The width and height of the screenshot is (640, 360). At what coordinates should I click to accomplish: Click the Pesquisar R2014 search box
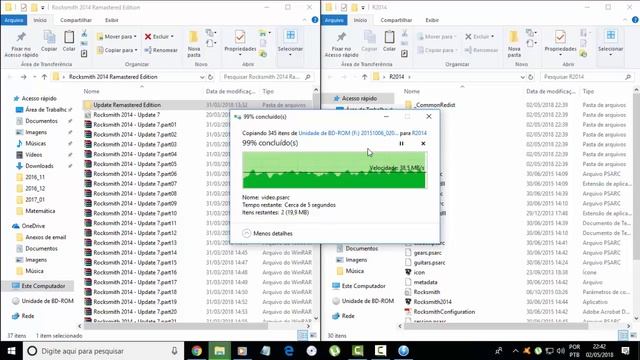[588, 77]
